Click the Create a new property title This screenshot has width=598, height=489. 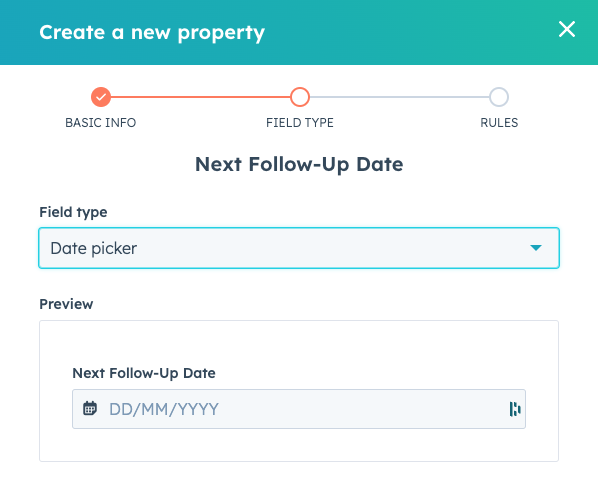coord(152,32)
